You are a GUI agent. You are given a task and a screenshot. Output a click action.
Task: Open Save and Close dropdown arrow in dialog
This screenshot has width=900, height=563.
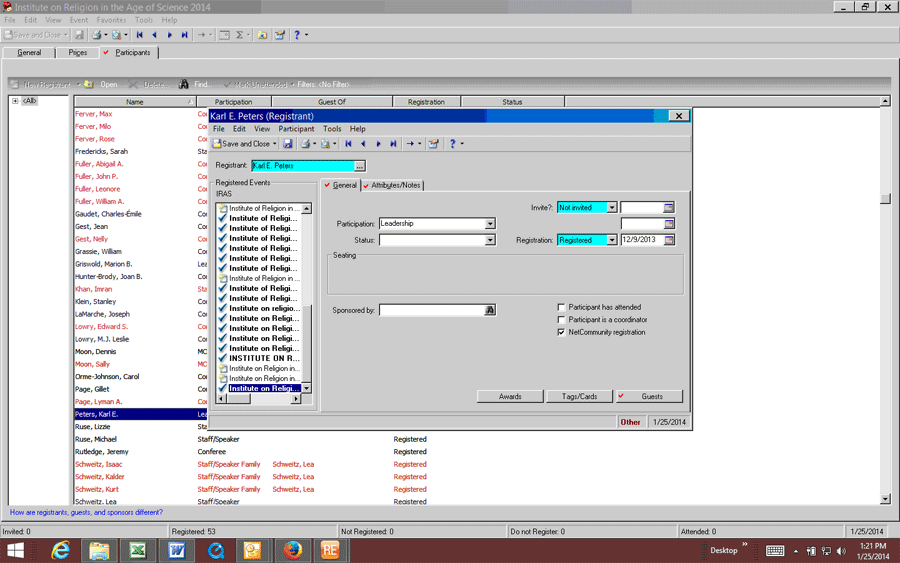click(274, 144)
